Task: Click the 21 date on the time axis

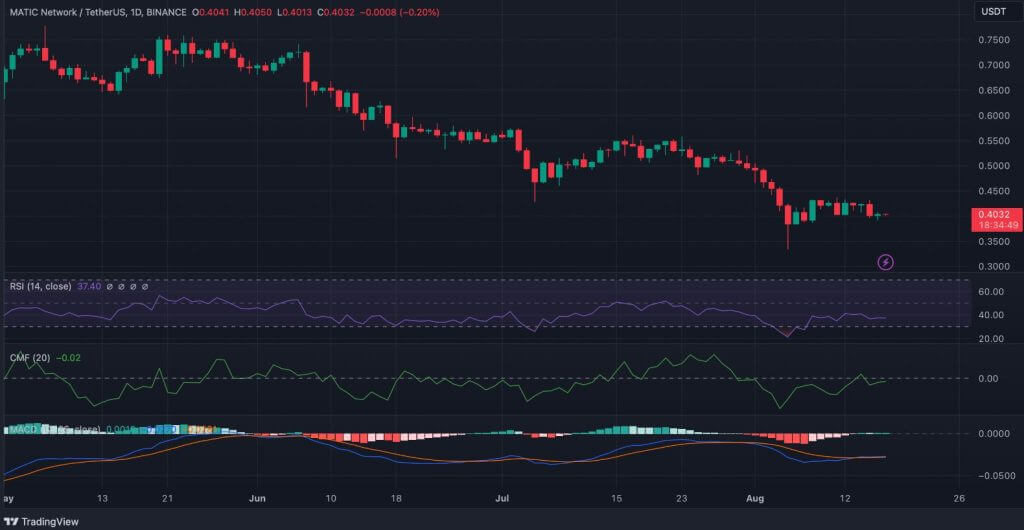Action: click(167, 499)
